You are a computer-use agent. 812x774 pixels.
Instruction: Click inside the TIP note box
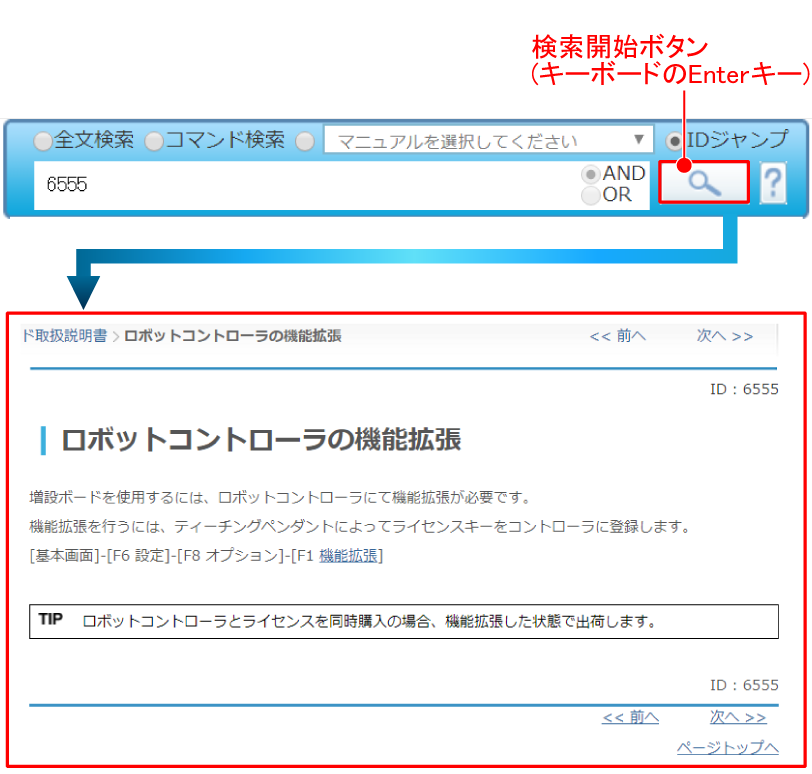[403, 621]
